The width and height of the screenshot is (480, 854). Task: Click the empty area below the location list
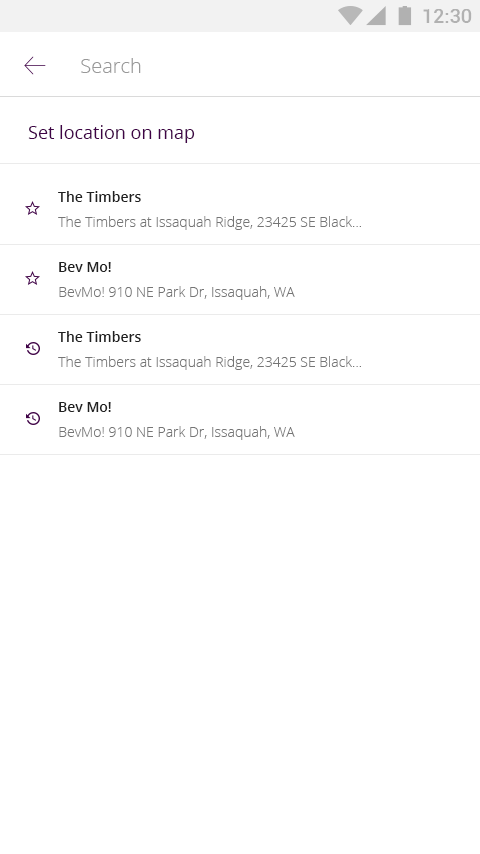pos(240,654)
